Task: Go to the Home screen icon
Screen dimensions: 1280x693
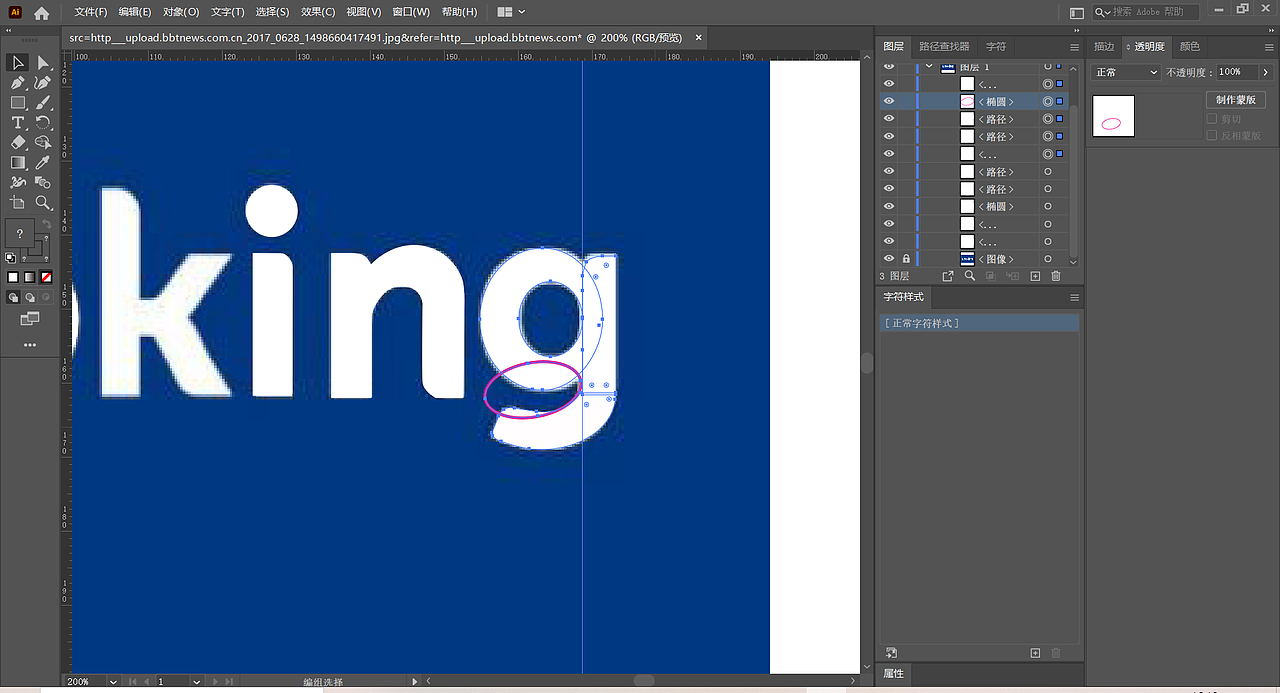Action: 41,13
